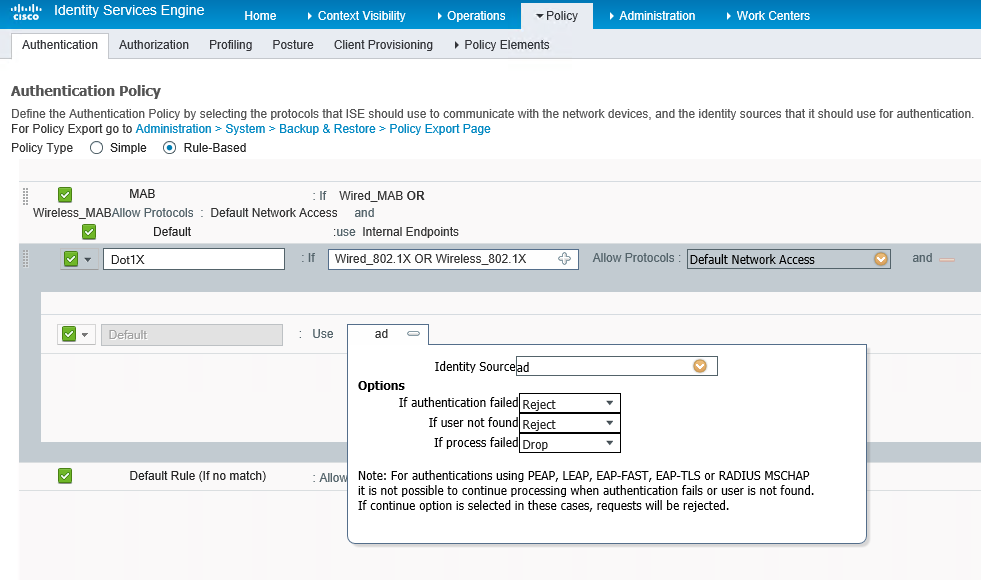The image size is (981, 580).
Task: Switch to the Client Provisioning tab
Action: (384, 45)
